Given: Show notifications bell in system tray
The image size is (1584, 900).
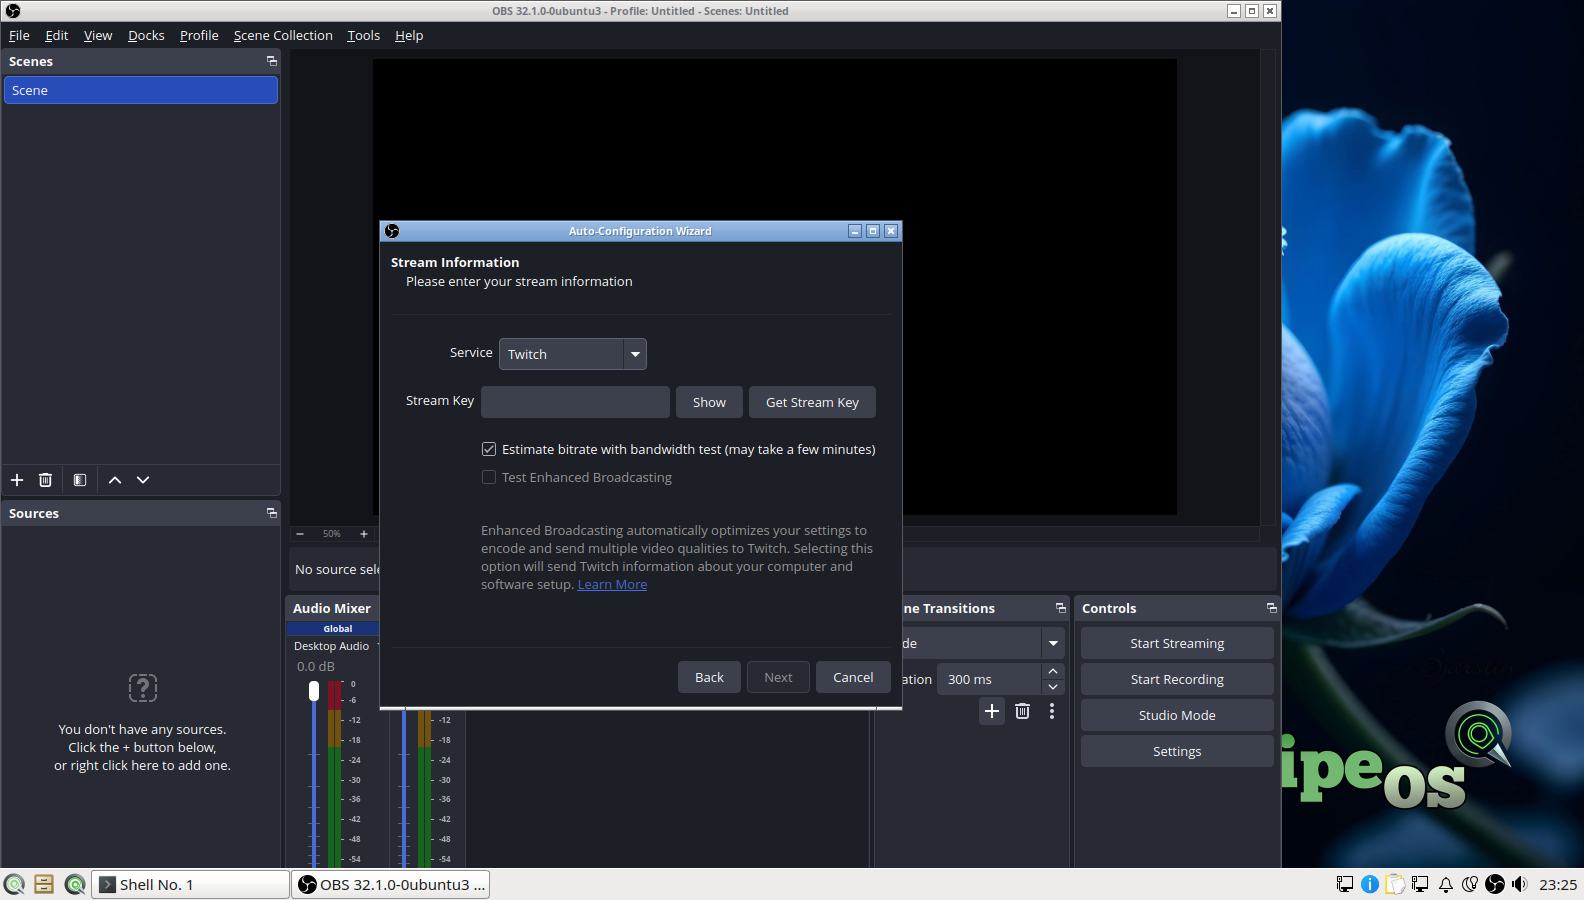Looking at the screenshot, I should [1445, 884].
